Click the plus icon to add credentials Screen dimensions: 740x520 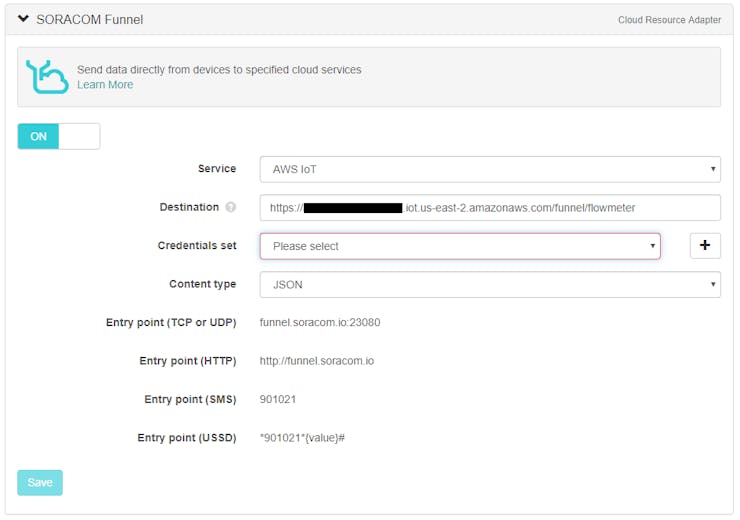coord(705,246)
